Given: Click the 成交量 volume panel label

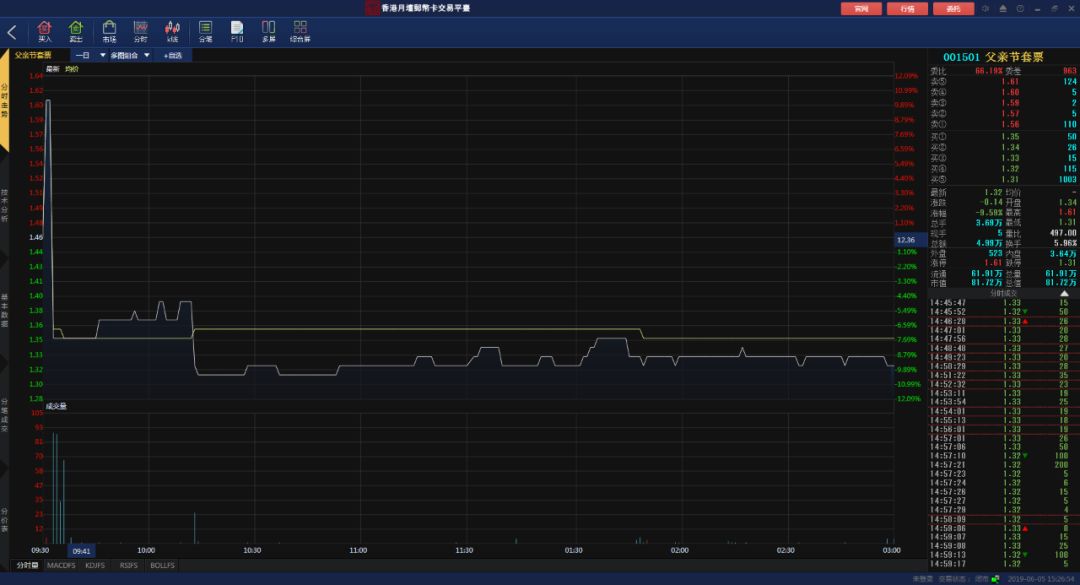Looking at the screenshot, I should (x=56, y=407).
